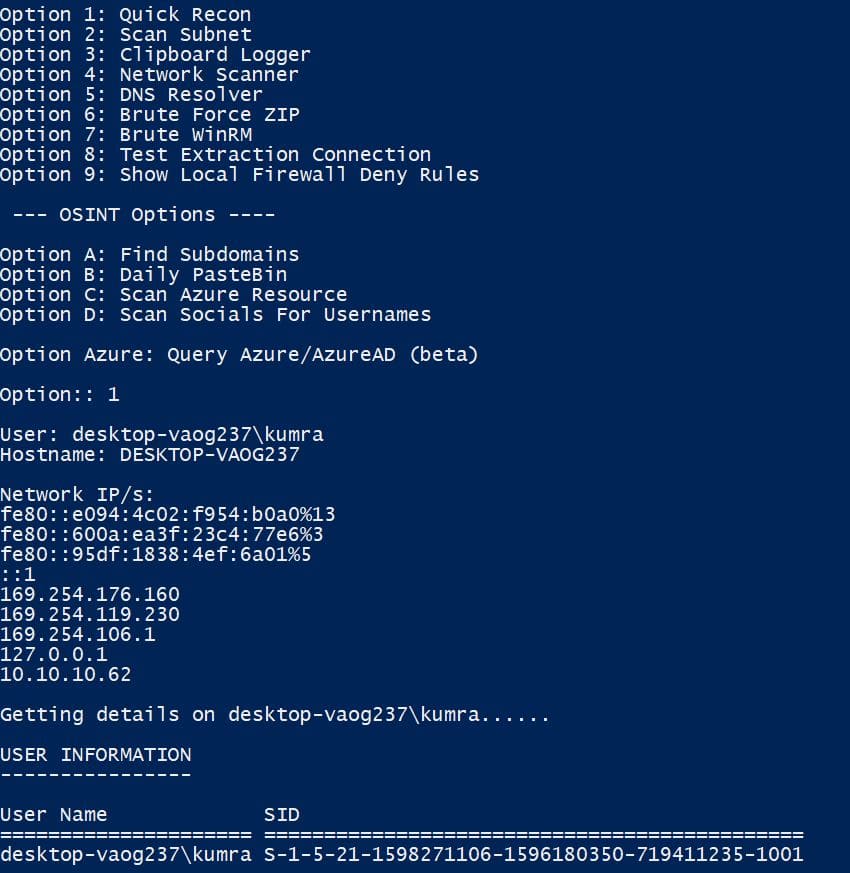Click the 'Query Azure/AzureAD (beta)' line

click(x=239, y=355)
